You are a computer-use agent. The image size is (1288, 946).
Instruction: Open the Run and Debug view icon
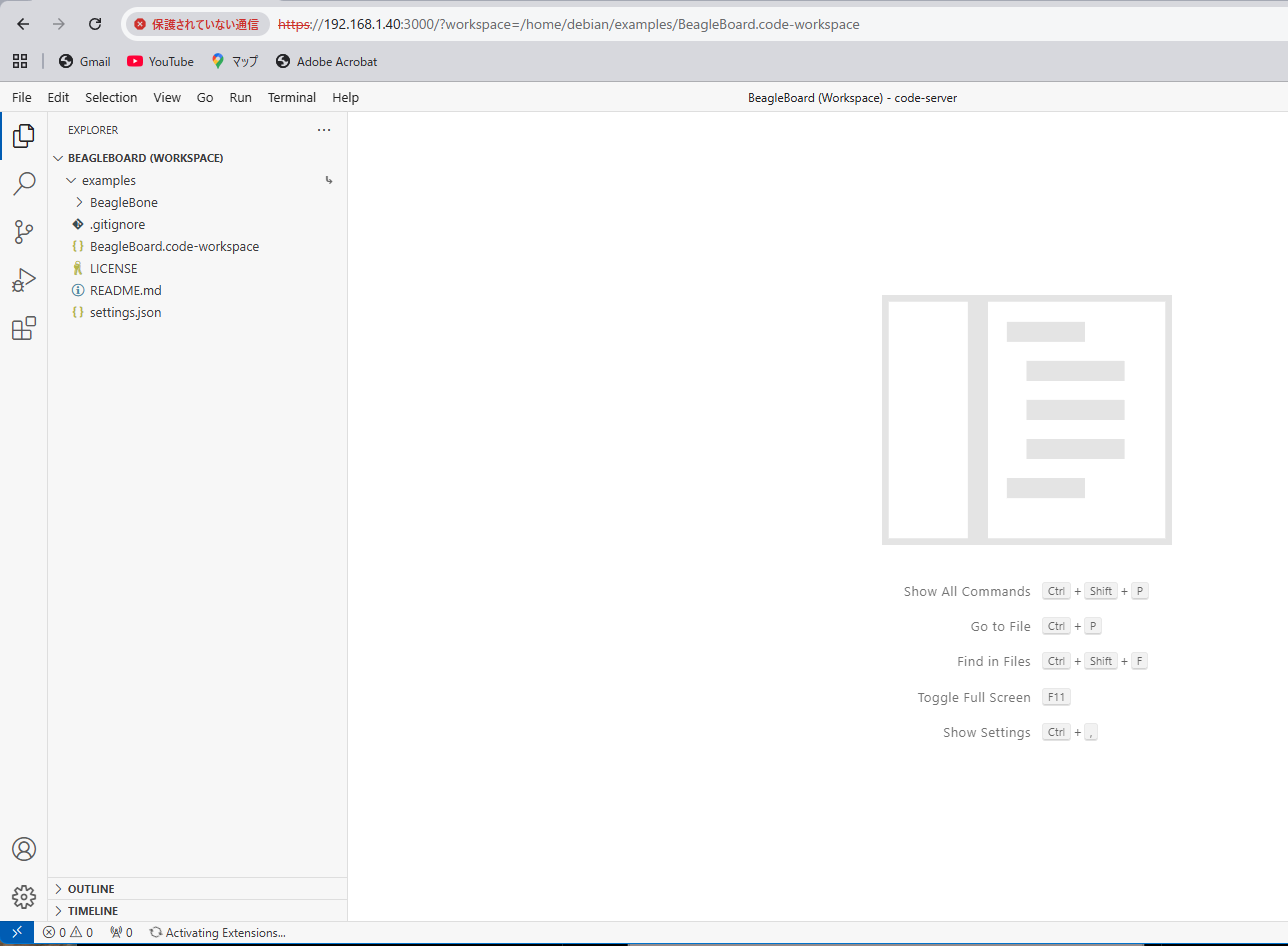click(x=24, y=280)
